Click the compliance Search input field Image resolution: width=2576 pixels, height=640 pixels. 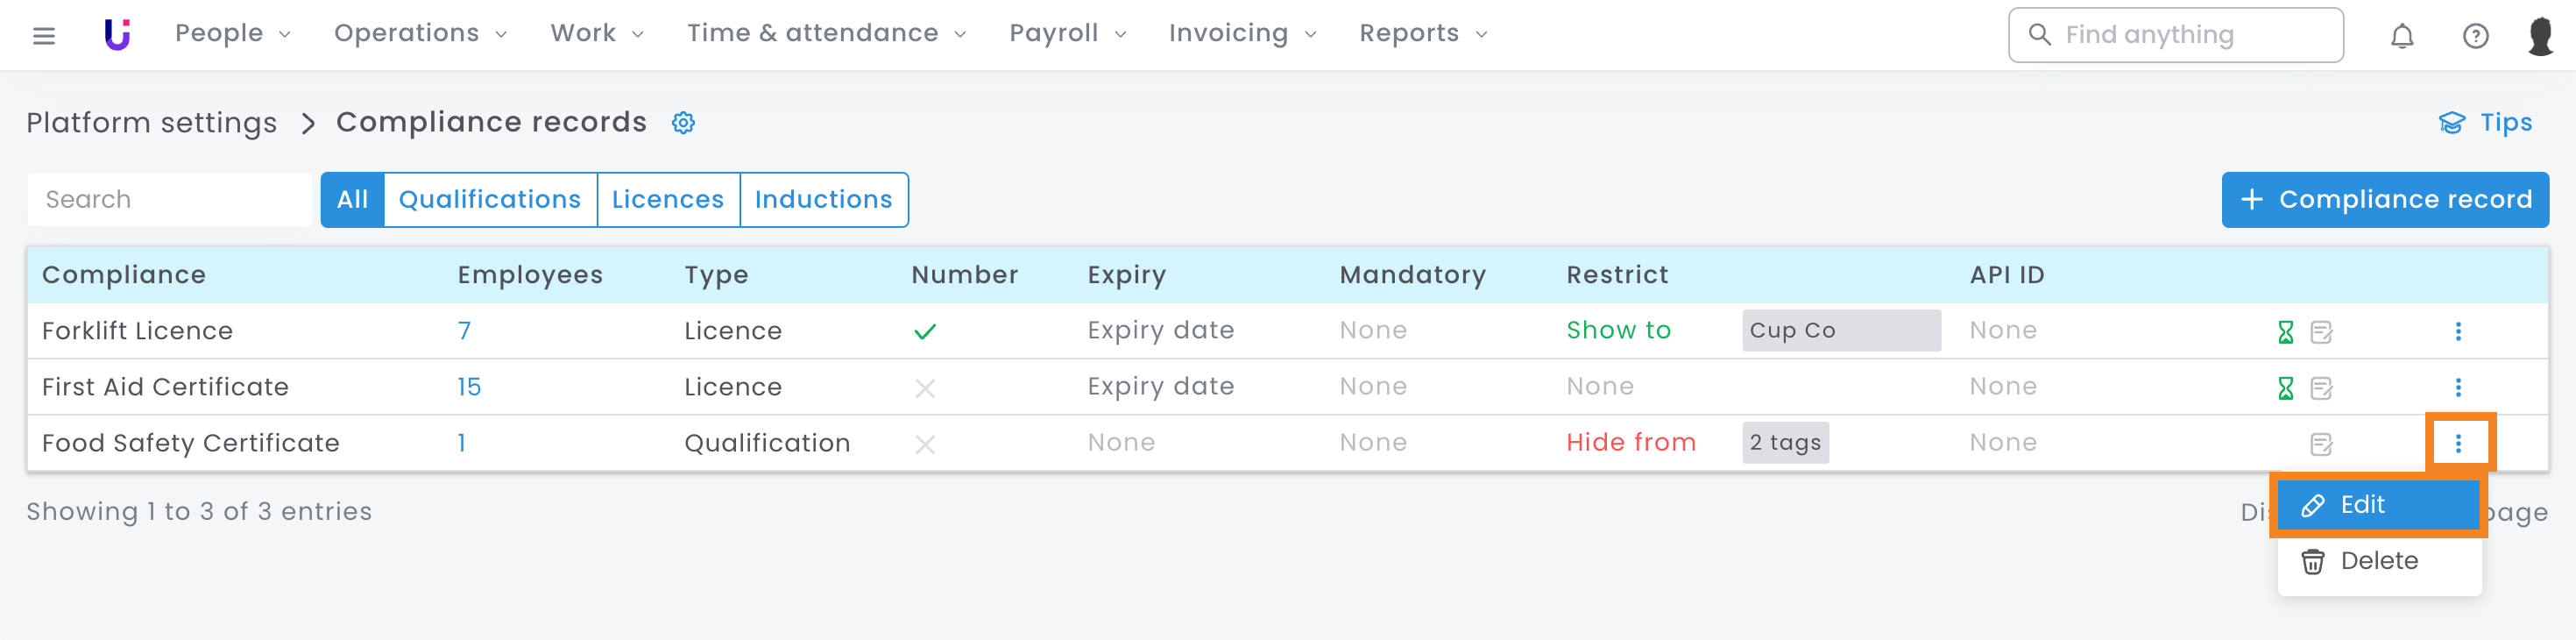click(170, 200)
